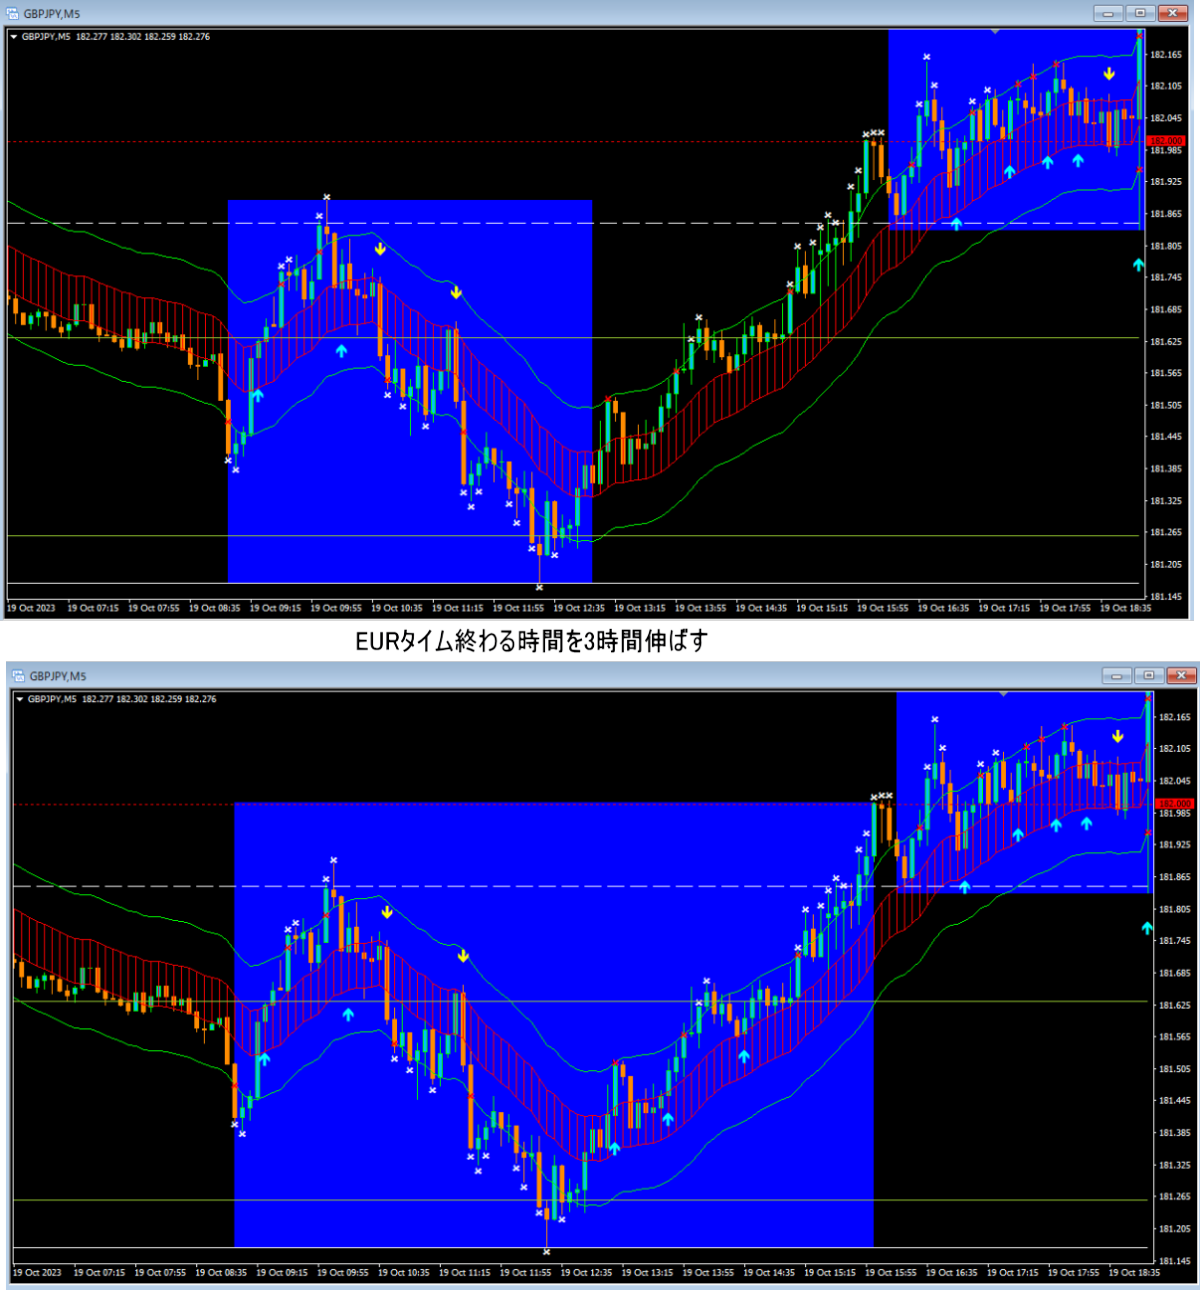This screenshot has height=1290, width=1200.
Task: Click the 19 Oct 09:55 time label in bottom chart
Action: (342, 1272)
